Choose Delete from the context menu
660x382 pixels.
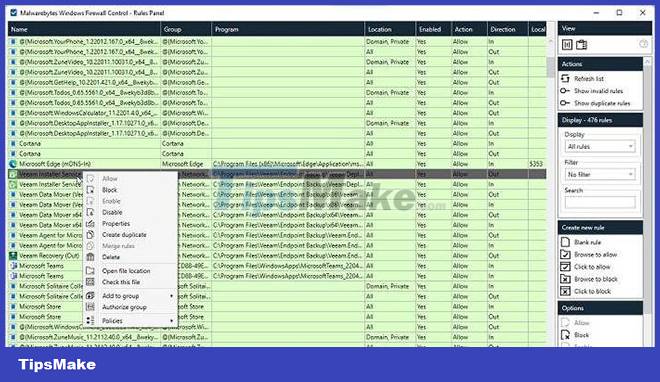111,257
